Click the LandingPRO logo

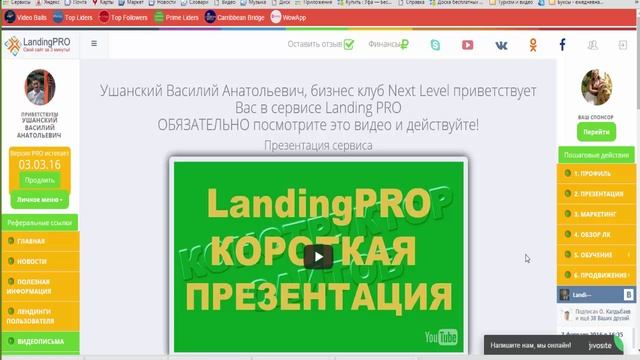pos(38,45)
